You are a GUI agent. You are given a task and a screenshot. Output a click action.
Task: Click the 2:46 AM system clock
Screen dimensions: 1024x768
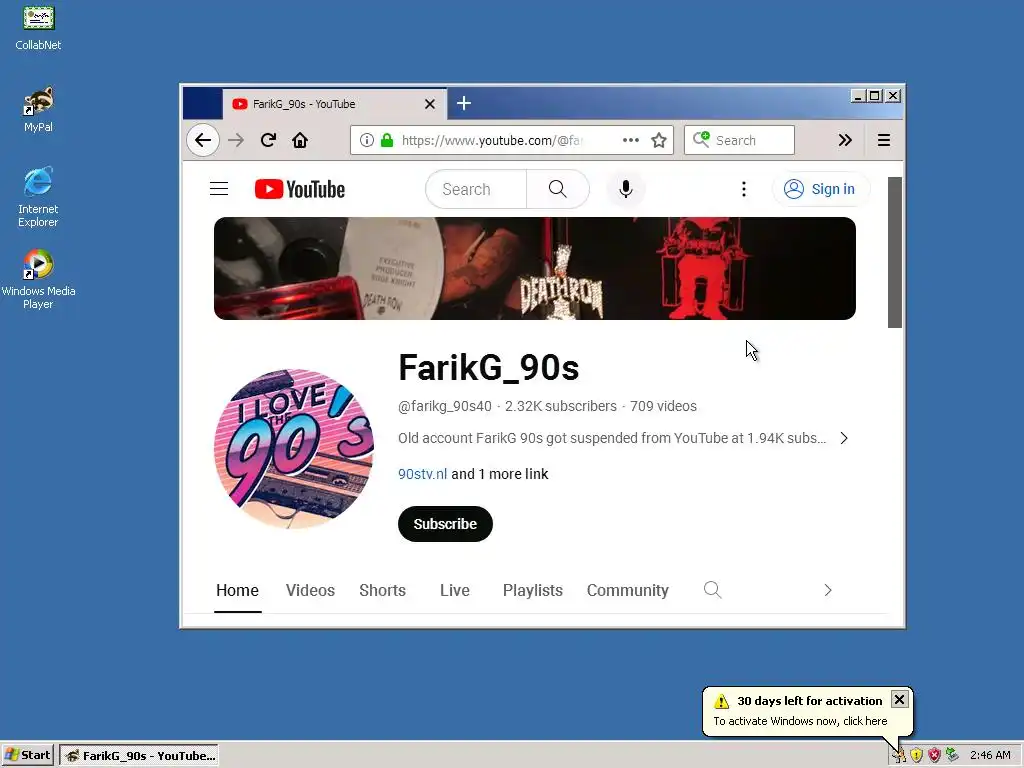(990, 755)
